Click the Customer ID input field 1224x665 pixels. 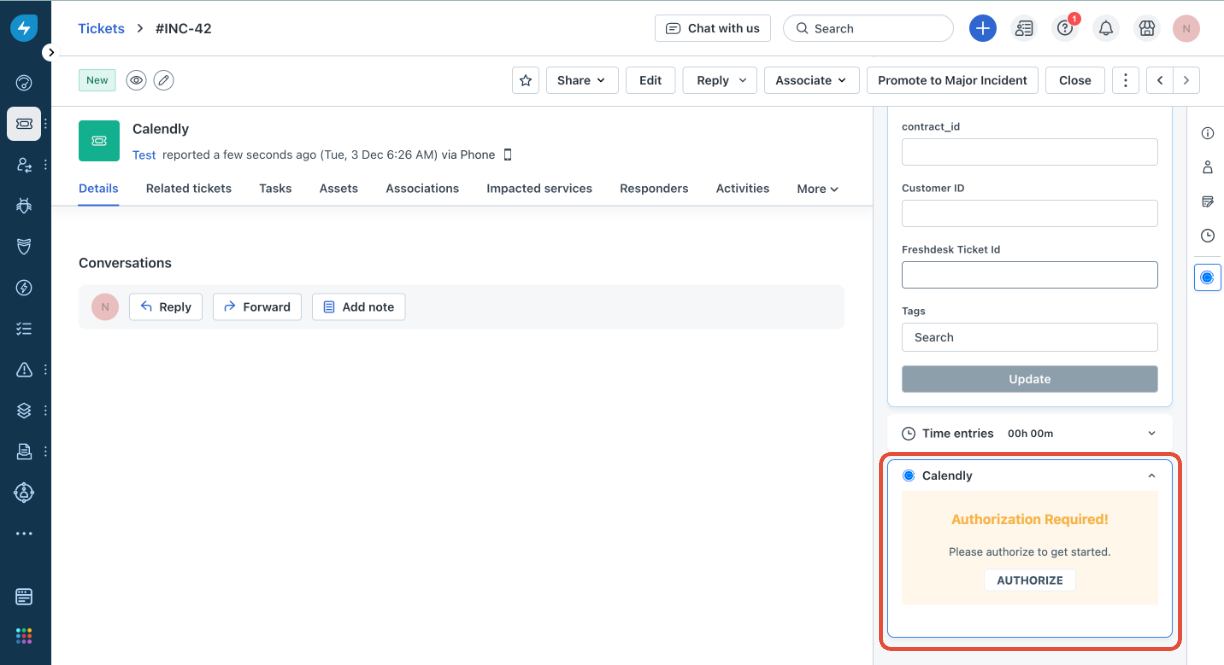click(1030, 213)
